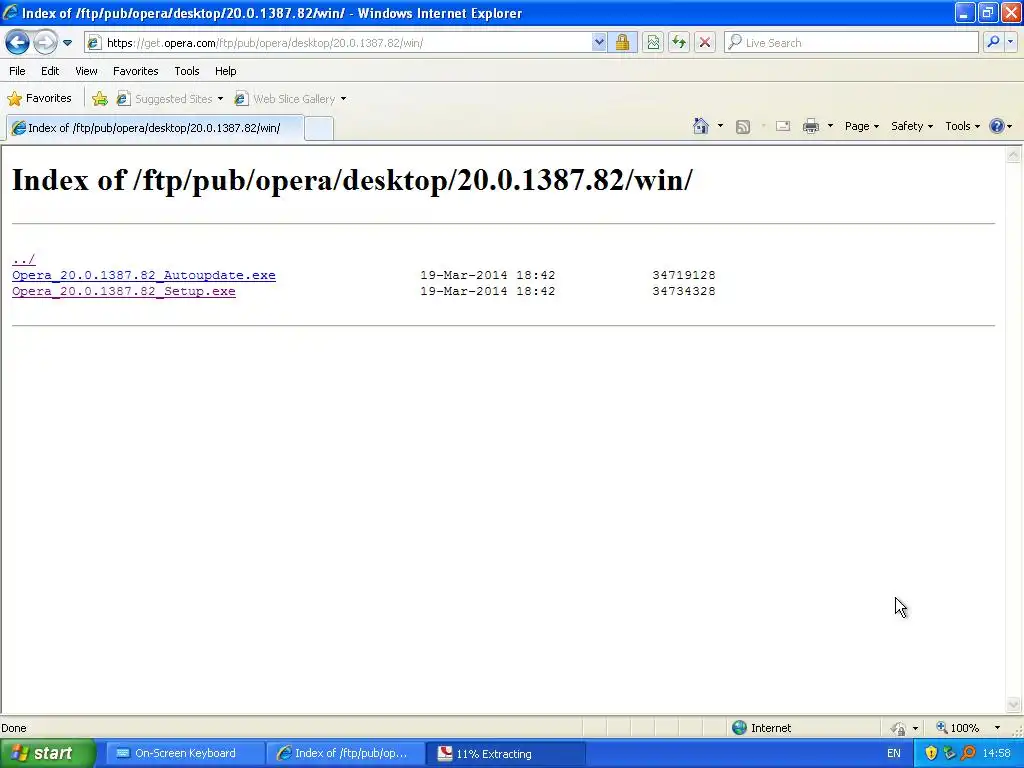Click the EN language indicator
The width and height of the screenshot is (1024, 768).
click(893, 754)
